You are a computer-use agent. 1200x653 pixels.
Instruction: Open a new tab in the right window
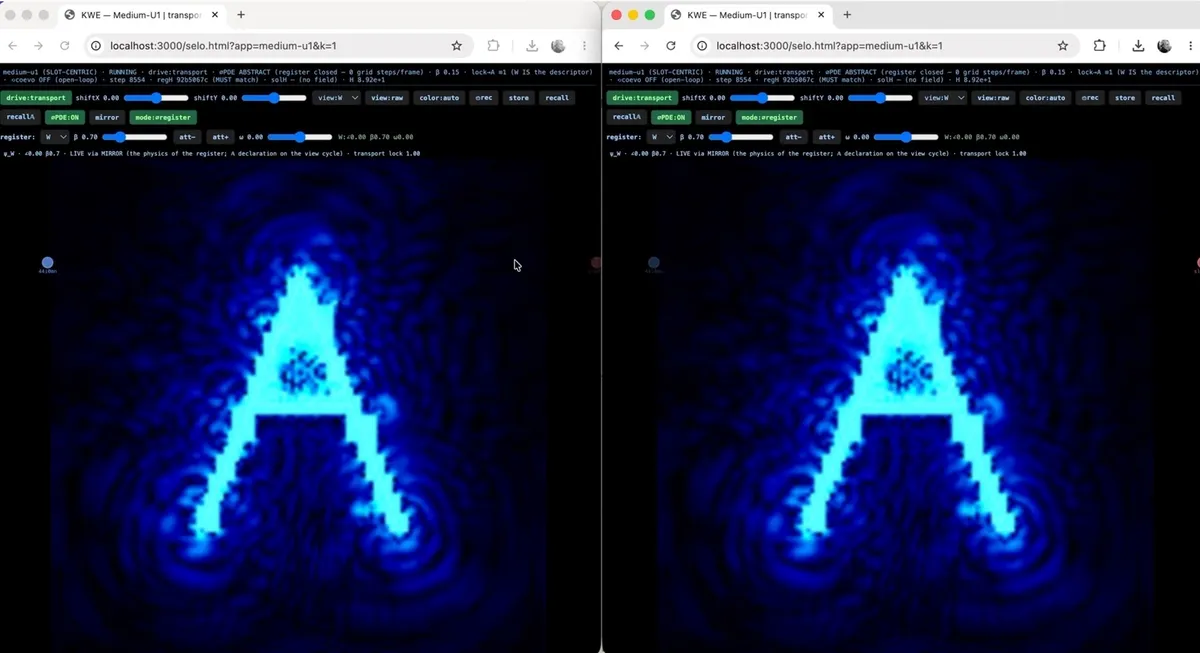pos(847,15)
